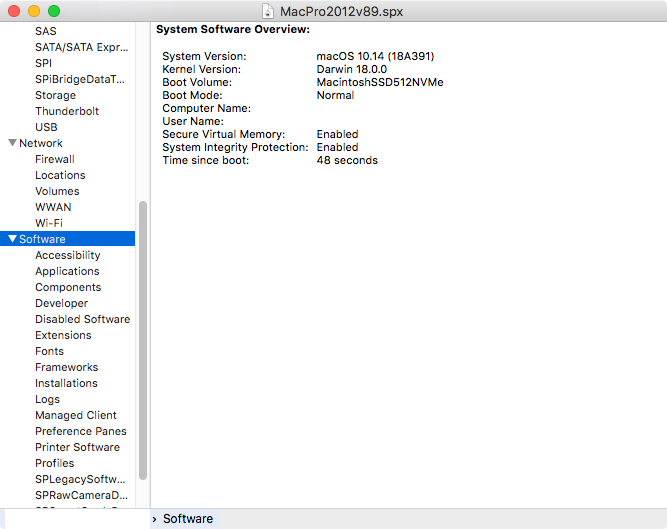
Task: Click the 48 seconds boot time value
Action: point(347,160)
